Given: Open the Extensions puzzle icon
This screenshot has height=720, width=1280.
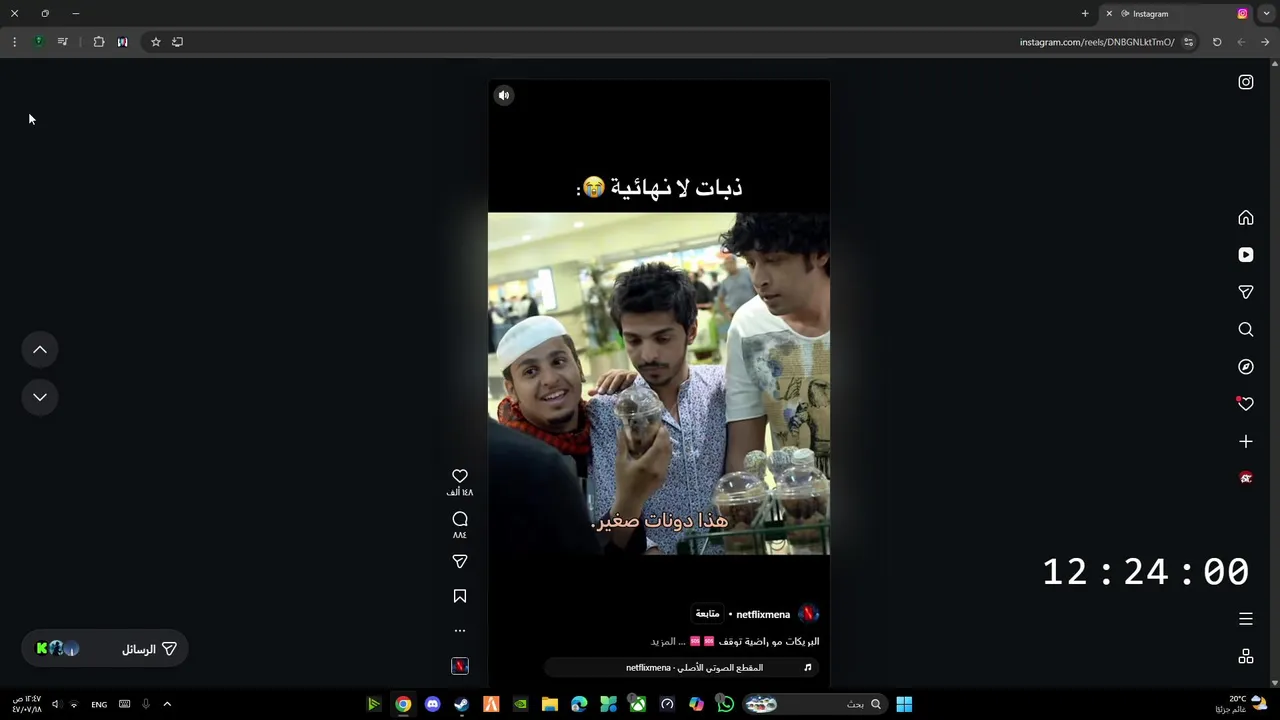Looking at the screenshot, I should pyautogui.click(x=99, y=42).
